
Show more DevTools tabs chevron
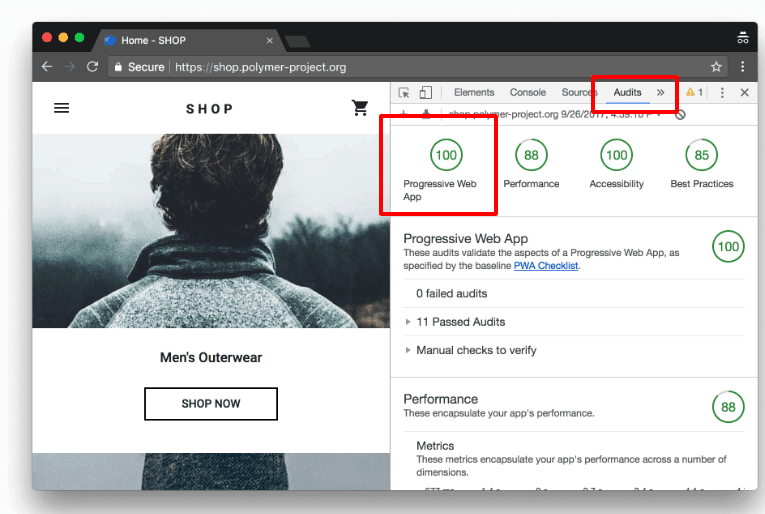click(x=660, y=92)
